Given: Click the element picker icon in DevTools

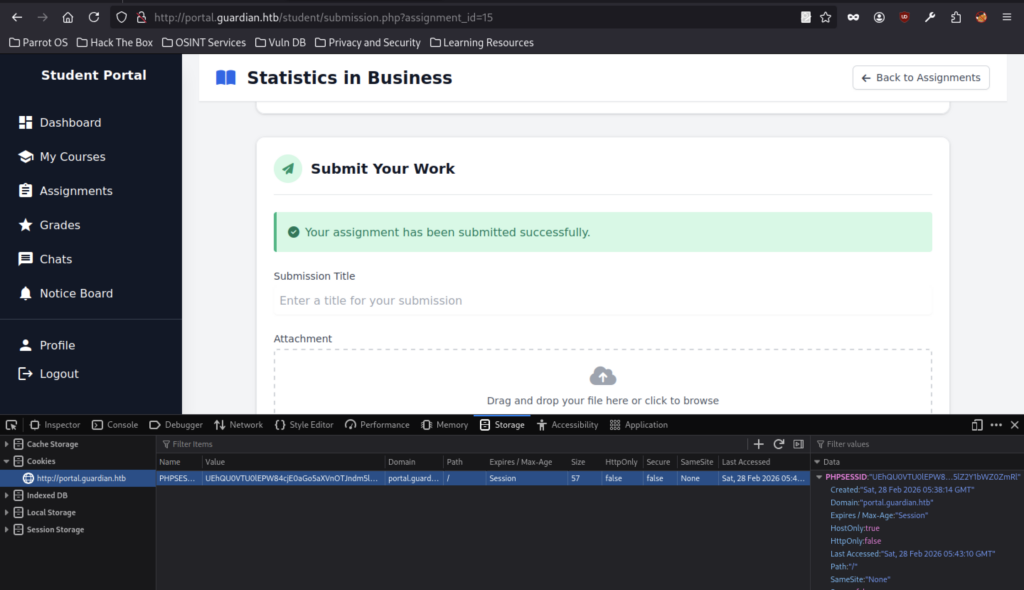Looking at the screenshot, I should pyautogui.click(x=11, y=425).
